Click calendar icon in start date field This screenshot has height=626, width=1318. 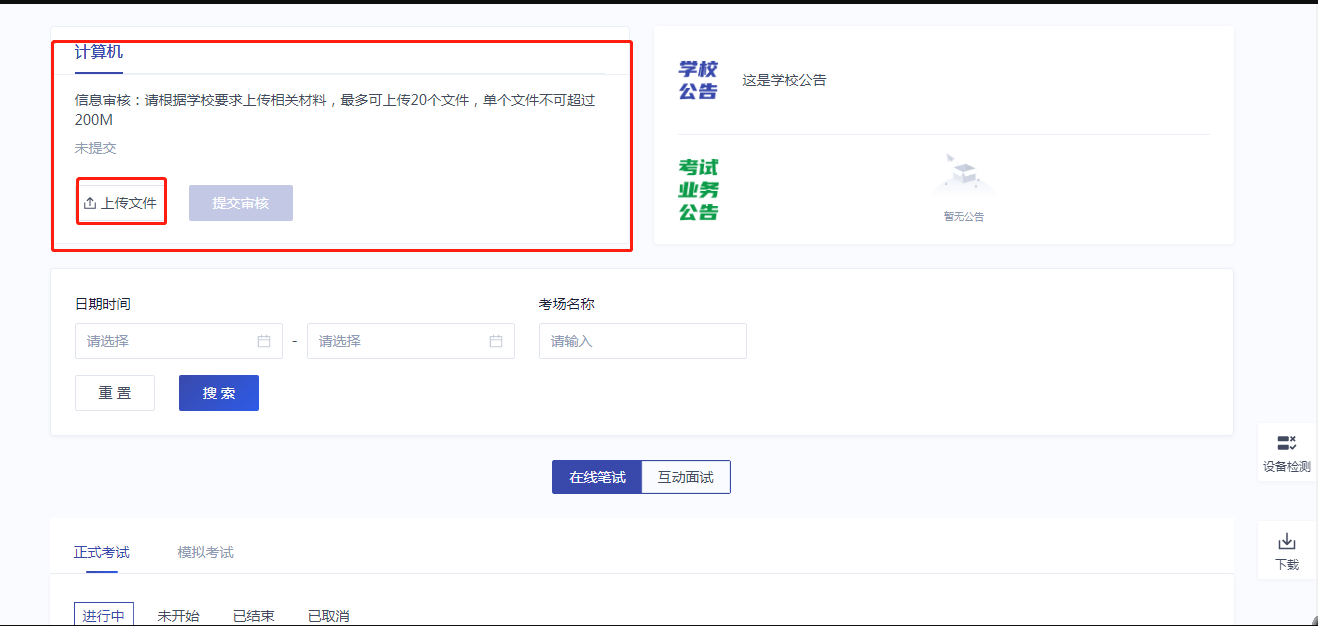click(264, 341)
